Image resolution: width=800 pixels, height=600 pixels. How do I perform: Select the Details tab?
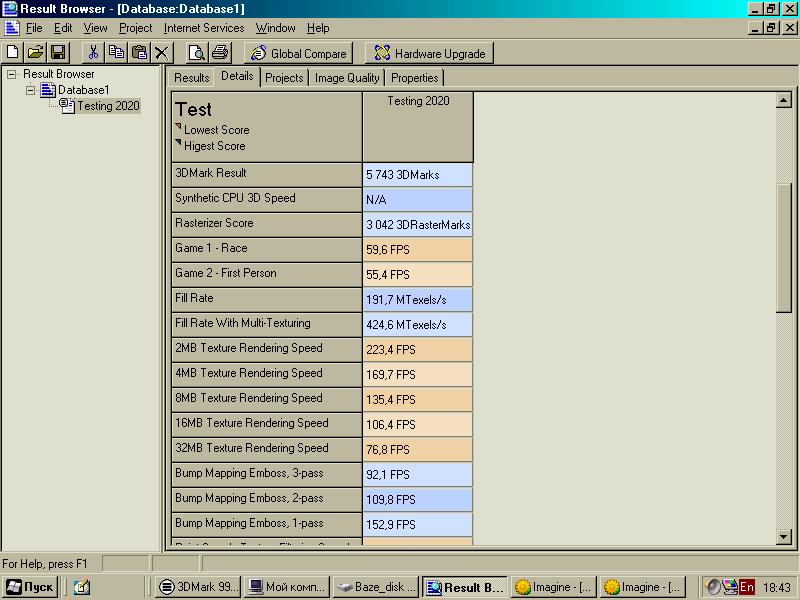[x=237, y=76]
